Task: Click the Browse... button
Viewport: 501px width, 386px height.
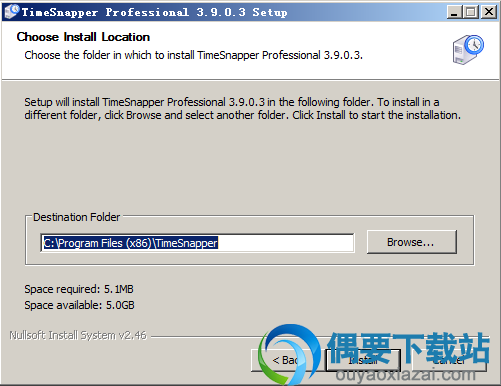Action: [x=412, y=242]
